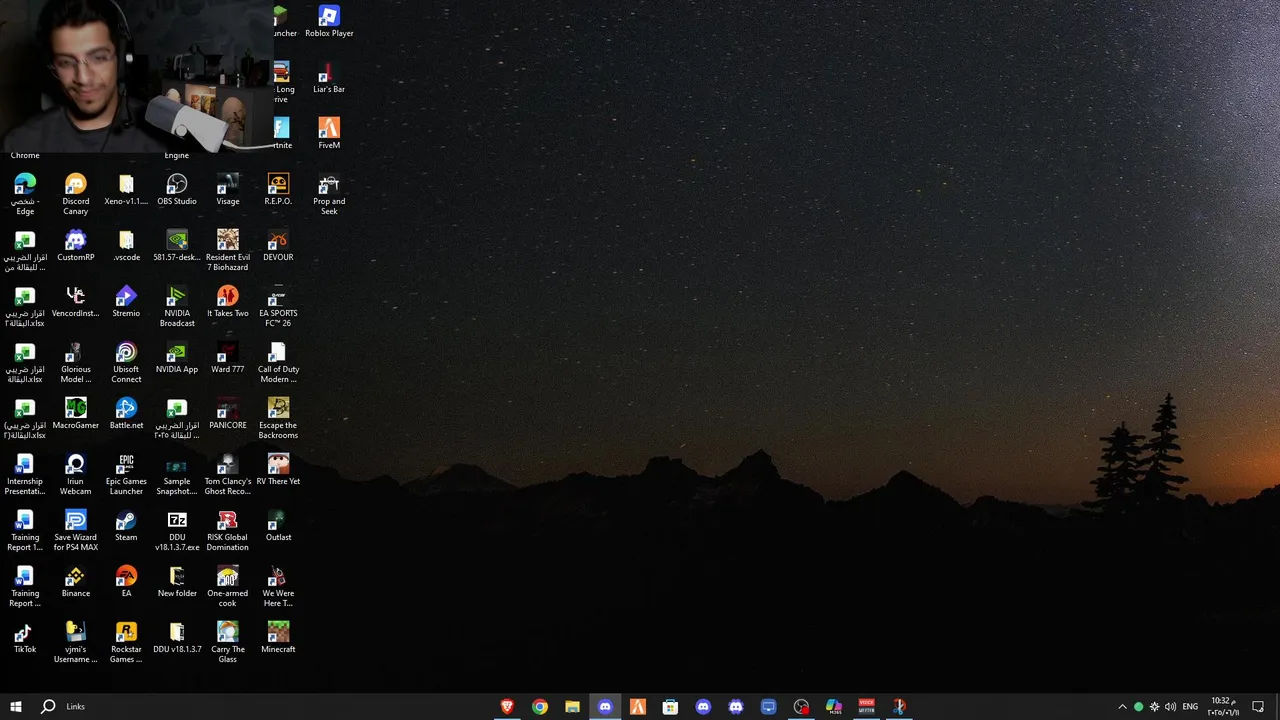Open VencordInstaller desktop icon
The height and width of the screenshot is (720, 1280).
pyautogui.click(x=76, y=301)
